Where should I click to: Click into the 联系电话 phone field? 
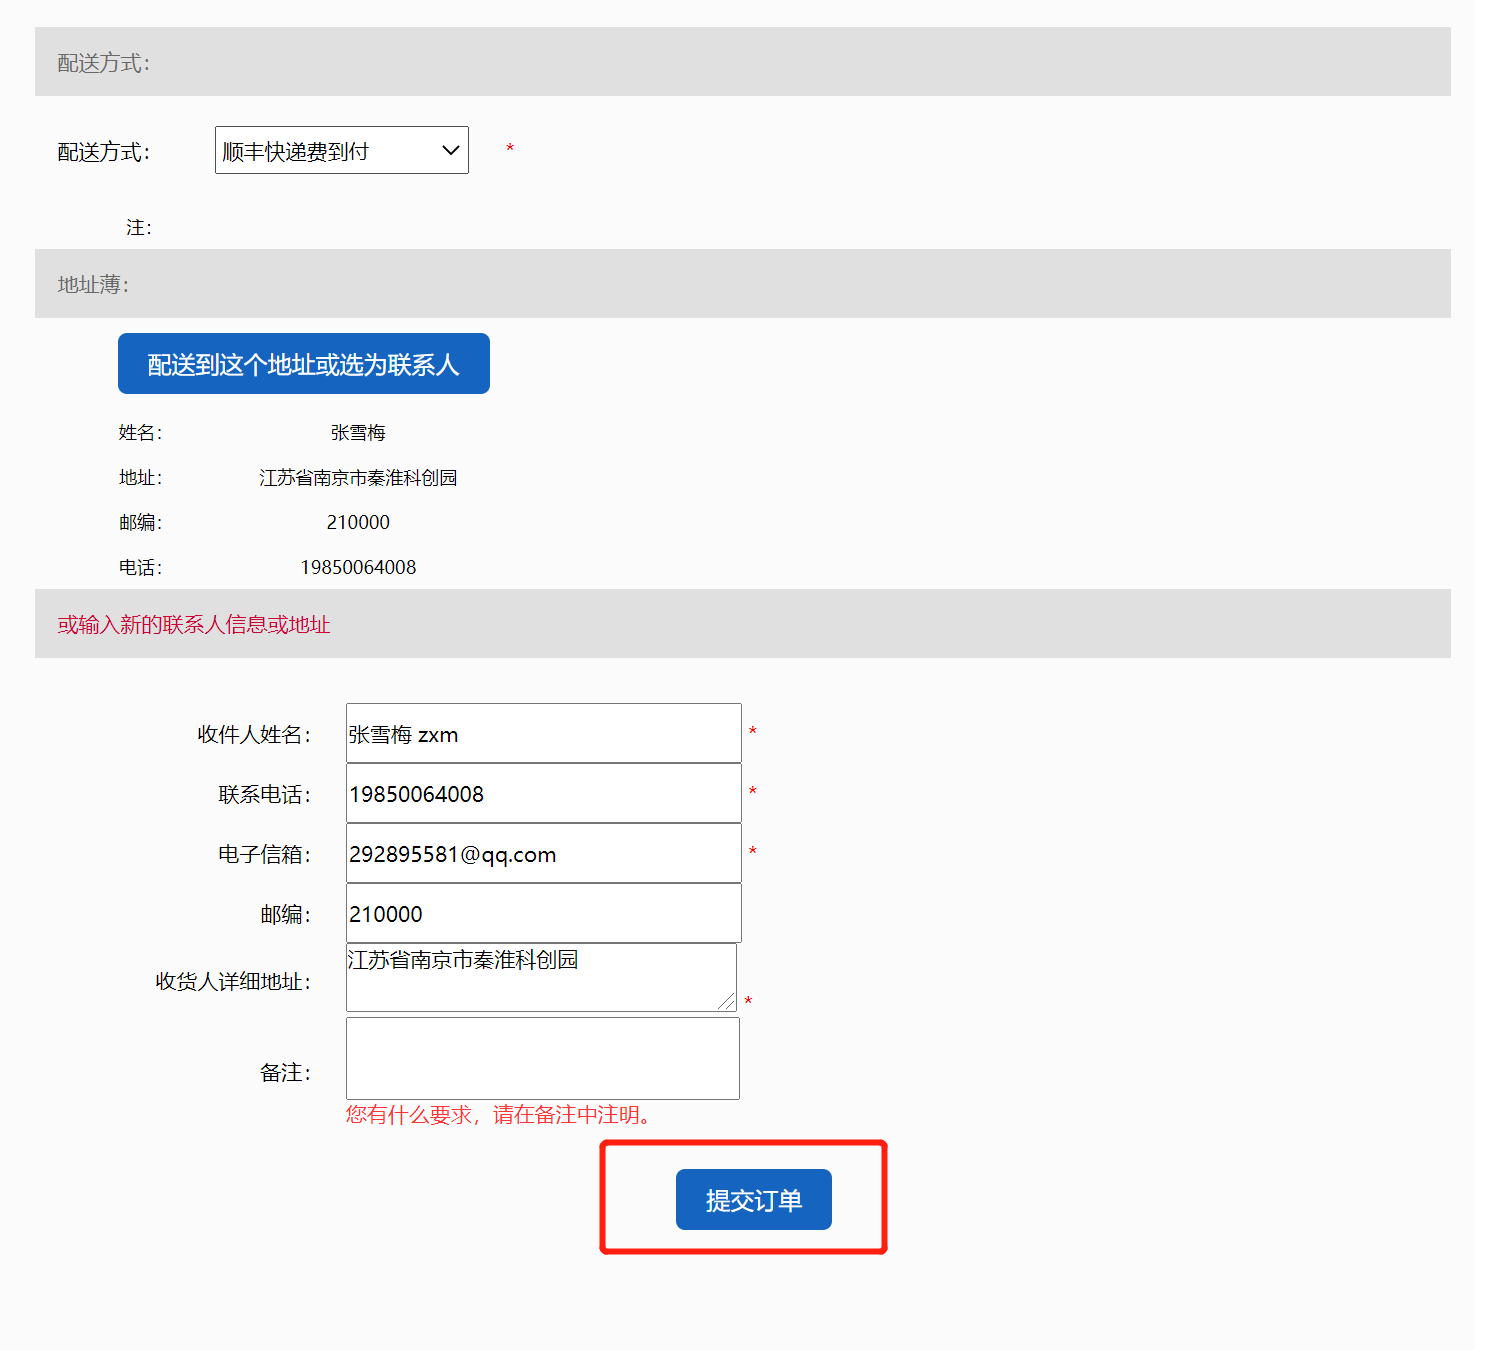pyautogui.click(x=543, y=794)
